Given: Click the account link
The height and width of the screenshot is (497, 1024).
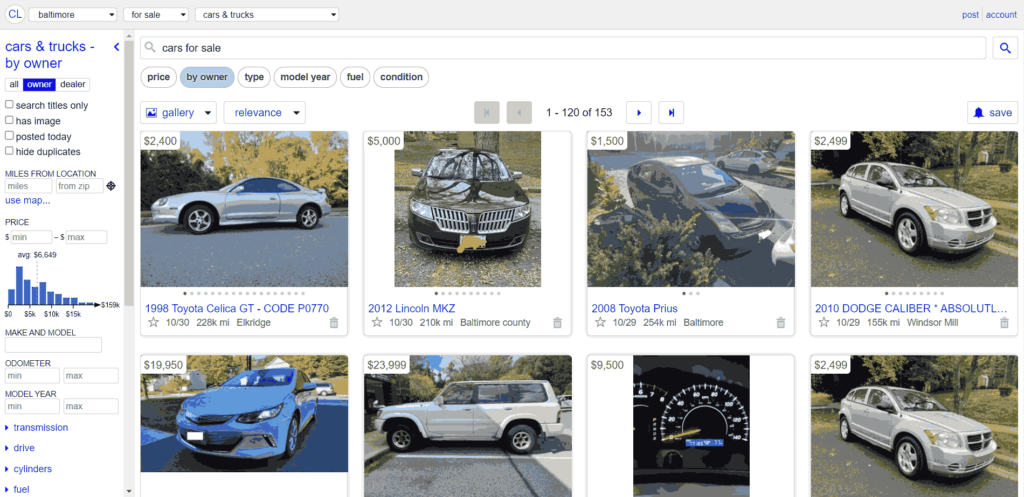Looking at the screenshot, I should [1001, 14].
